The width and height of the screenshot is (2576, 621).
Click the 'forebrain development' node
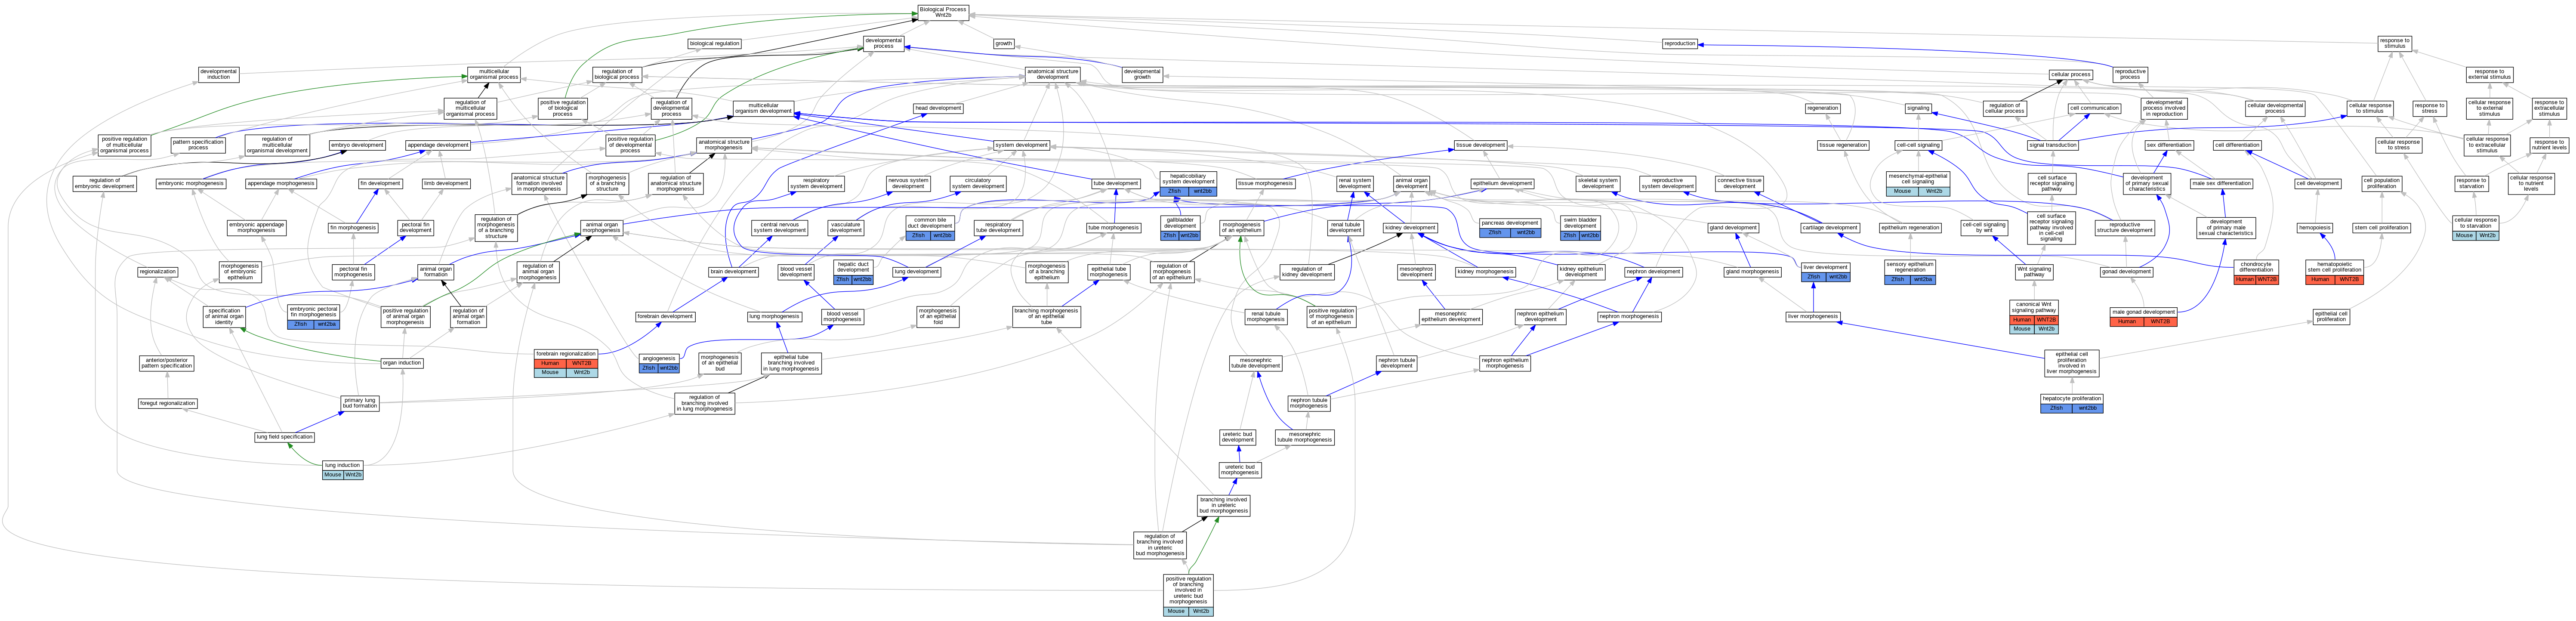point(665,317)
